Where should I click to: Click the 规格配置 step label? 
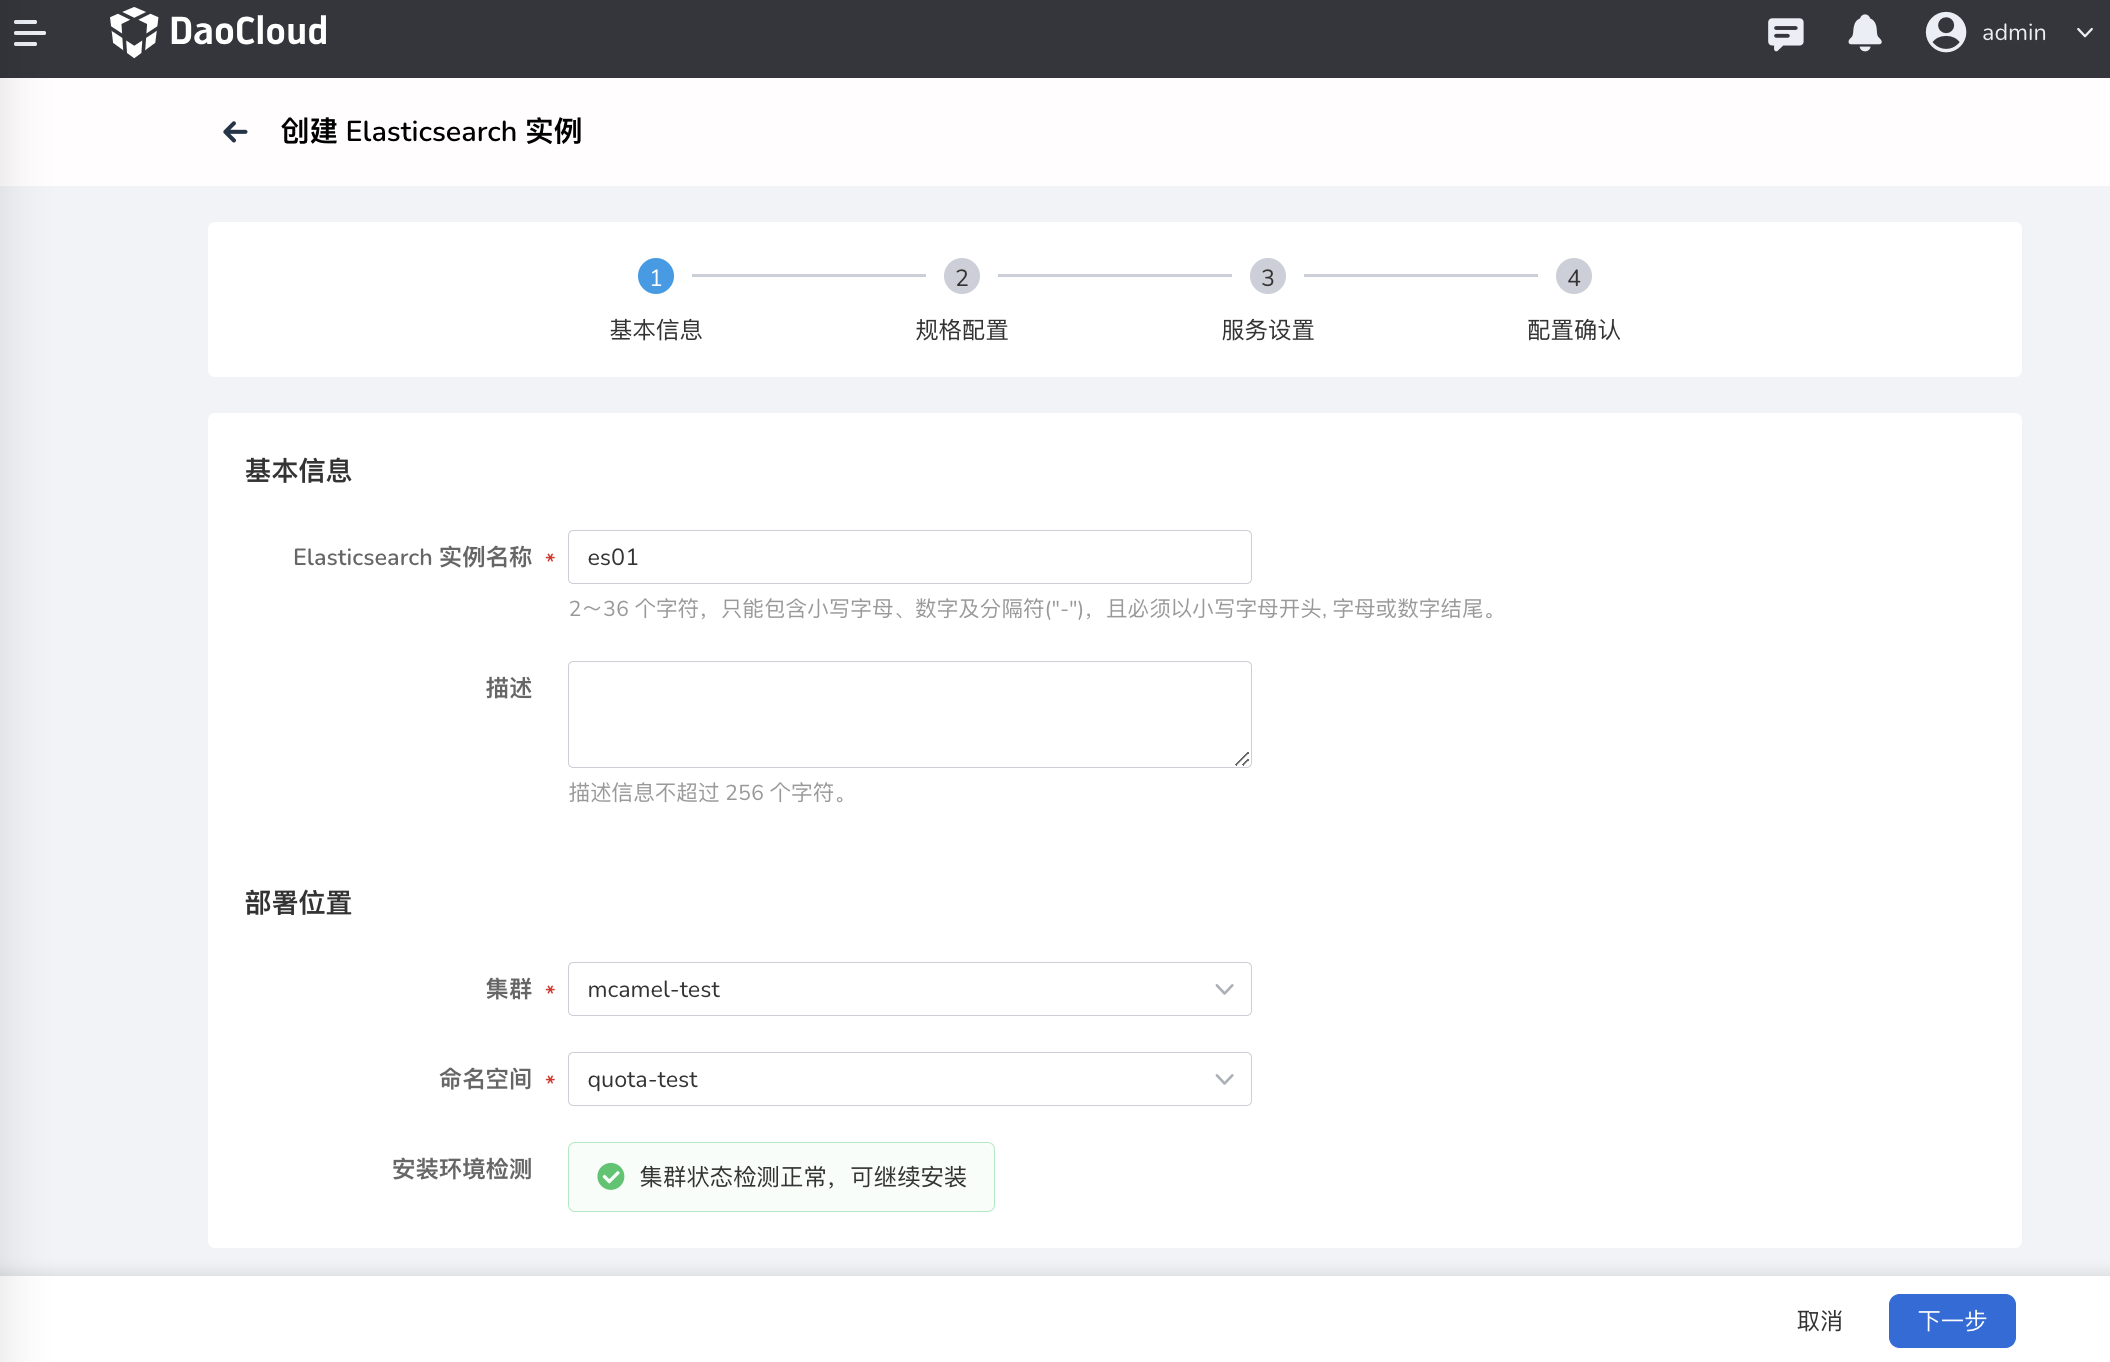point(962,330)
